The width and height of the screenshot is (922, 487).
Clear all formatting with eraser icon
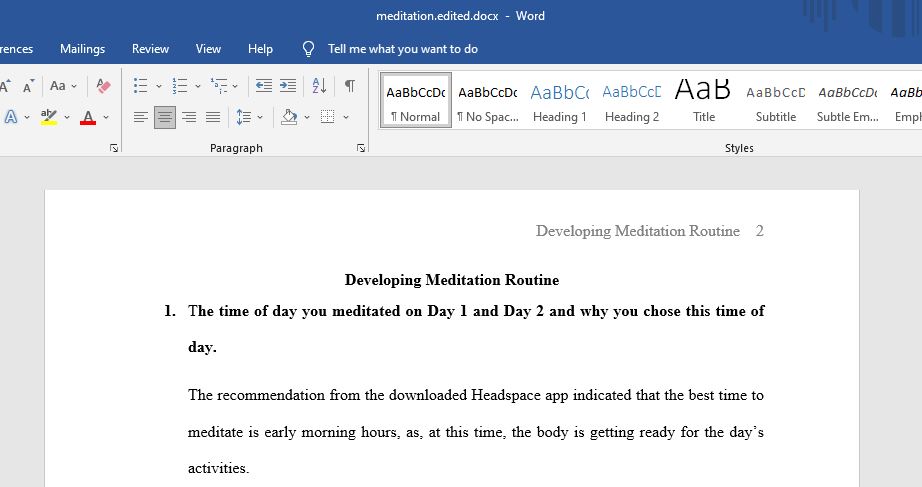tap(103, 86)
